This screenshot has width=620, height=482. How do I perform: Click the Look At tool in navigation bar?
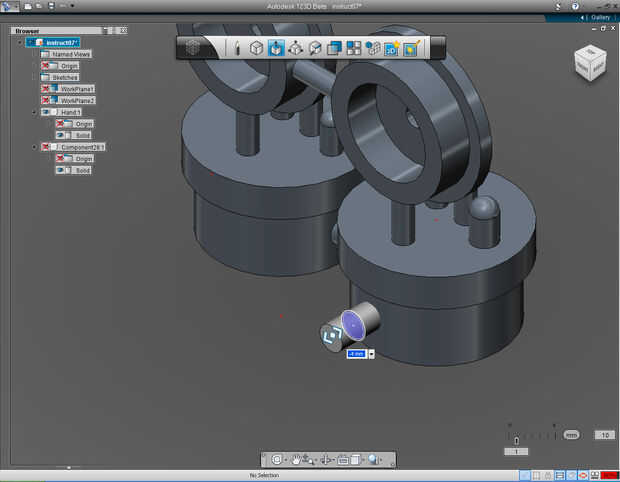click(x=325, y=460)
